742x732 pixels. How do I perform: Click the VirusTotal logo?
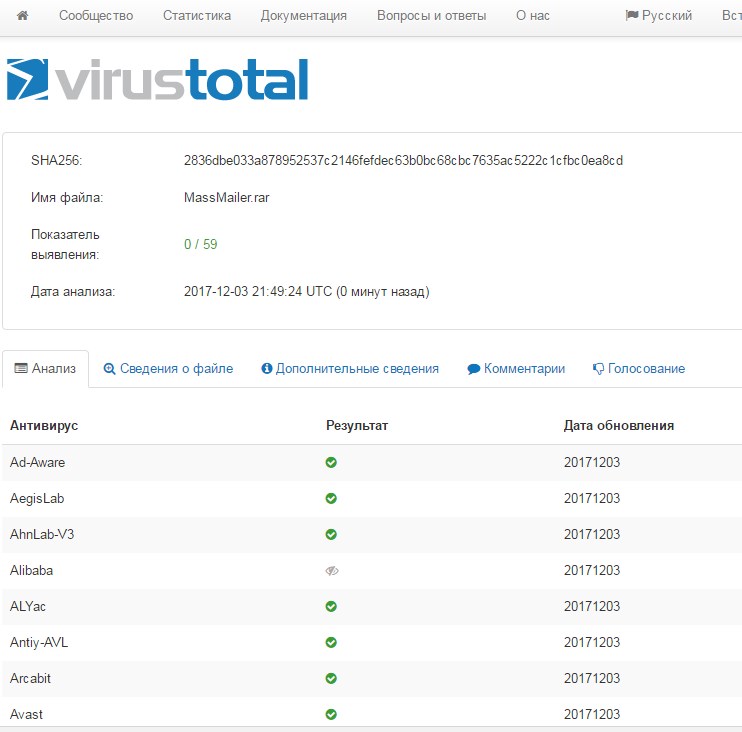point(157,80)
